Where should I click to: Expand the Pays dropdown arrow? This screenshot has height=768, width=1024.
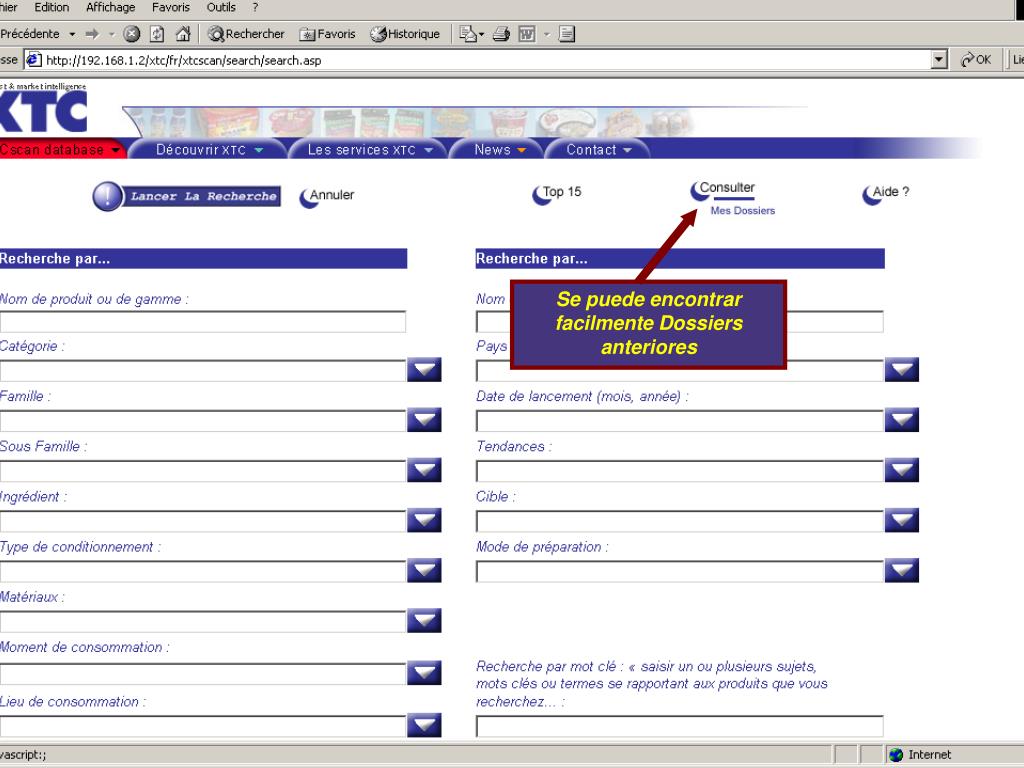[902, 370]
